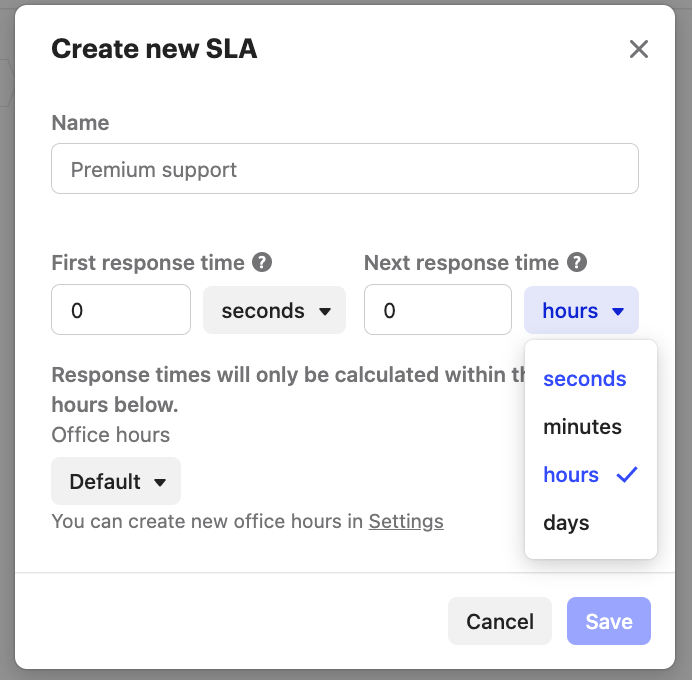Image resolution: width=692 pixels, height=680 pixels.
Task: Close the Create new SLA dialog
Action: point(639,49)
